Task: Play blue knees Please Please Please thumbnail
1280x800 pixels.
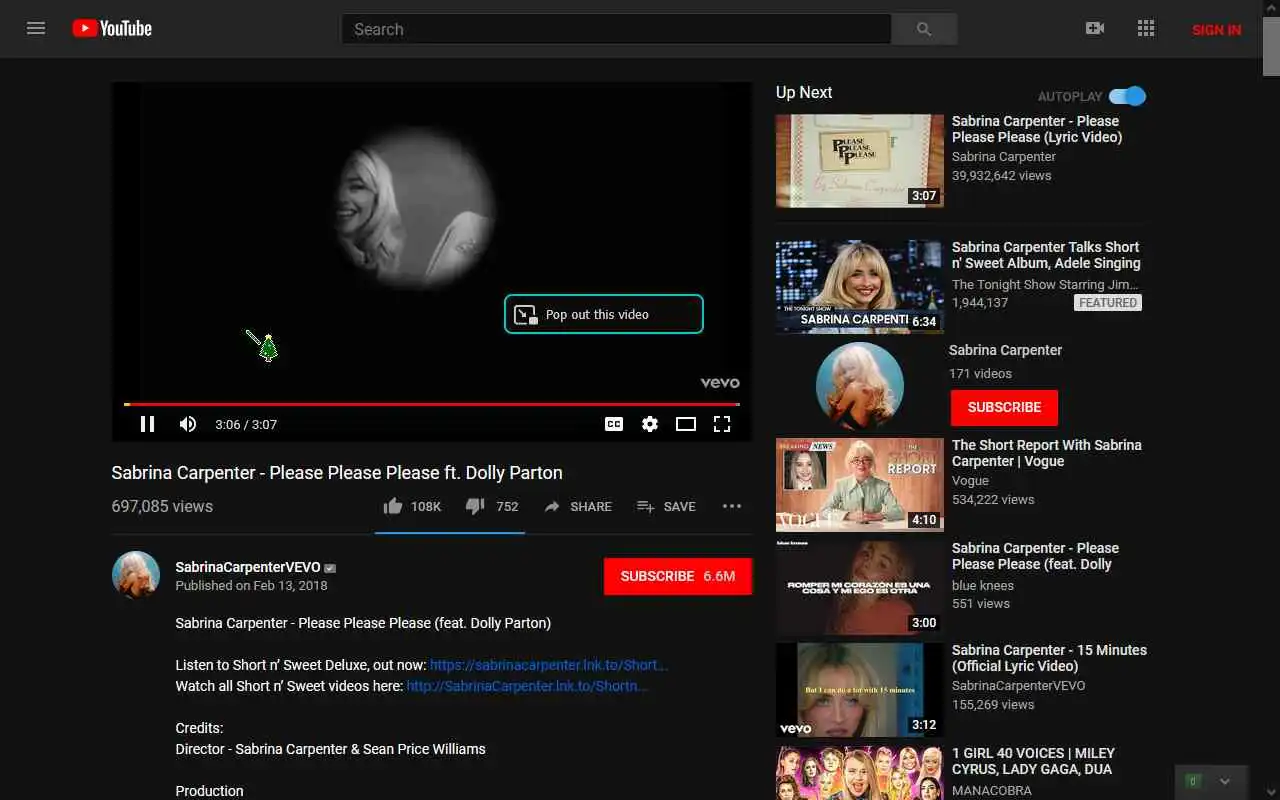Action: (x=860, y=588)
